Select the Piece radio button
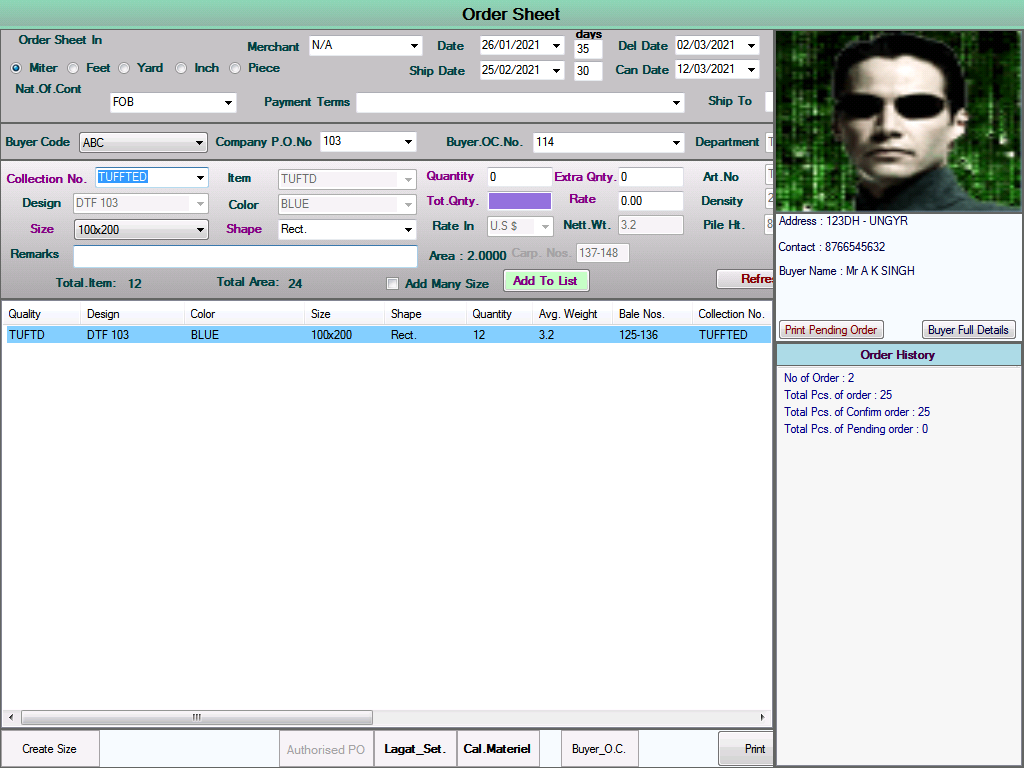The image size is (1024, 768). point(235,68)
